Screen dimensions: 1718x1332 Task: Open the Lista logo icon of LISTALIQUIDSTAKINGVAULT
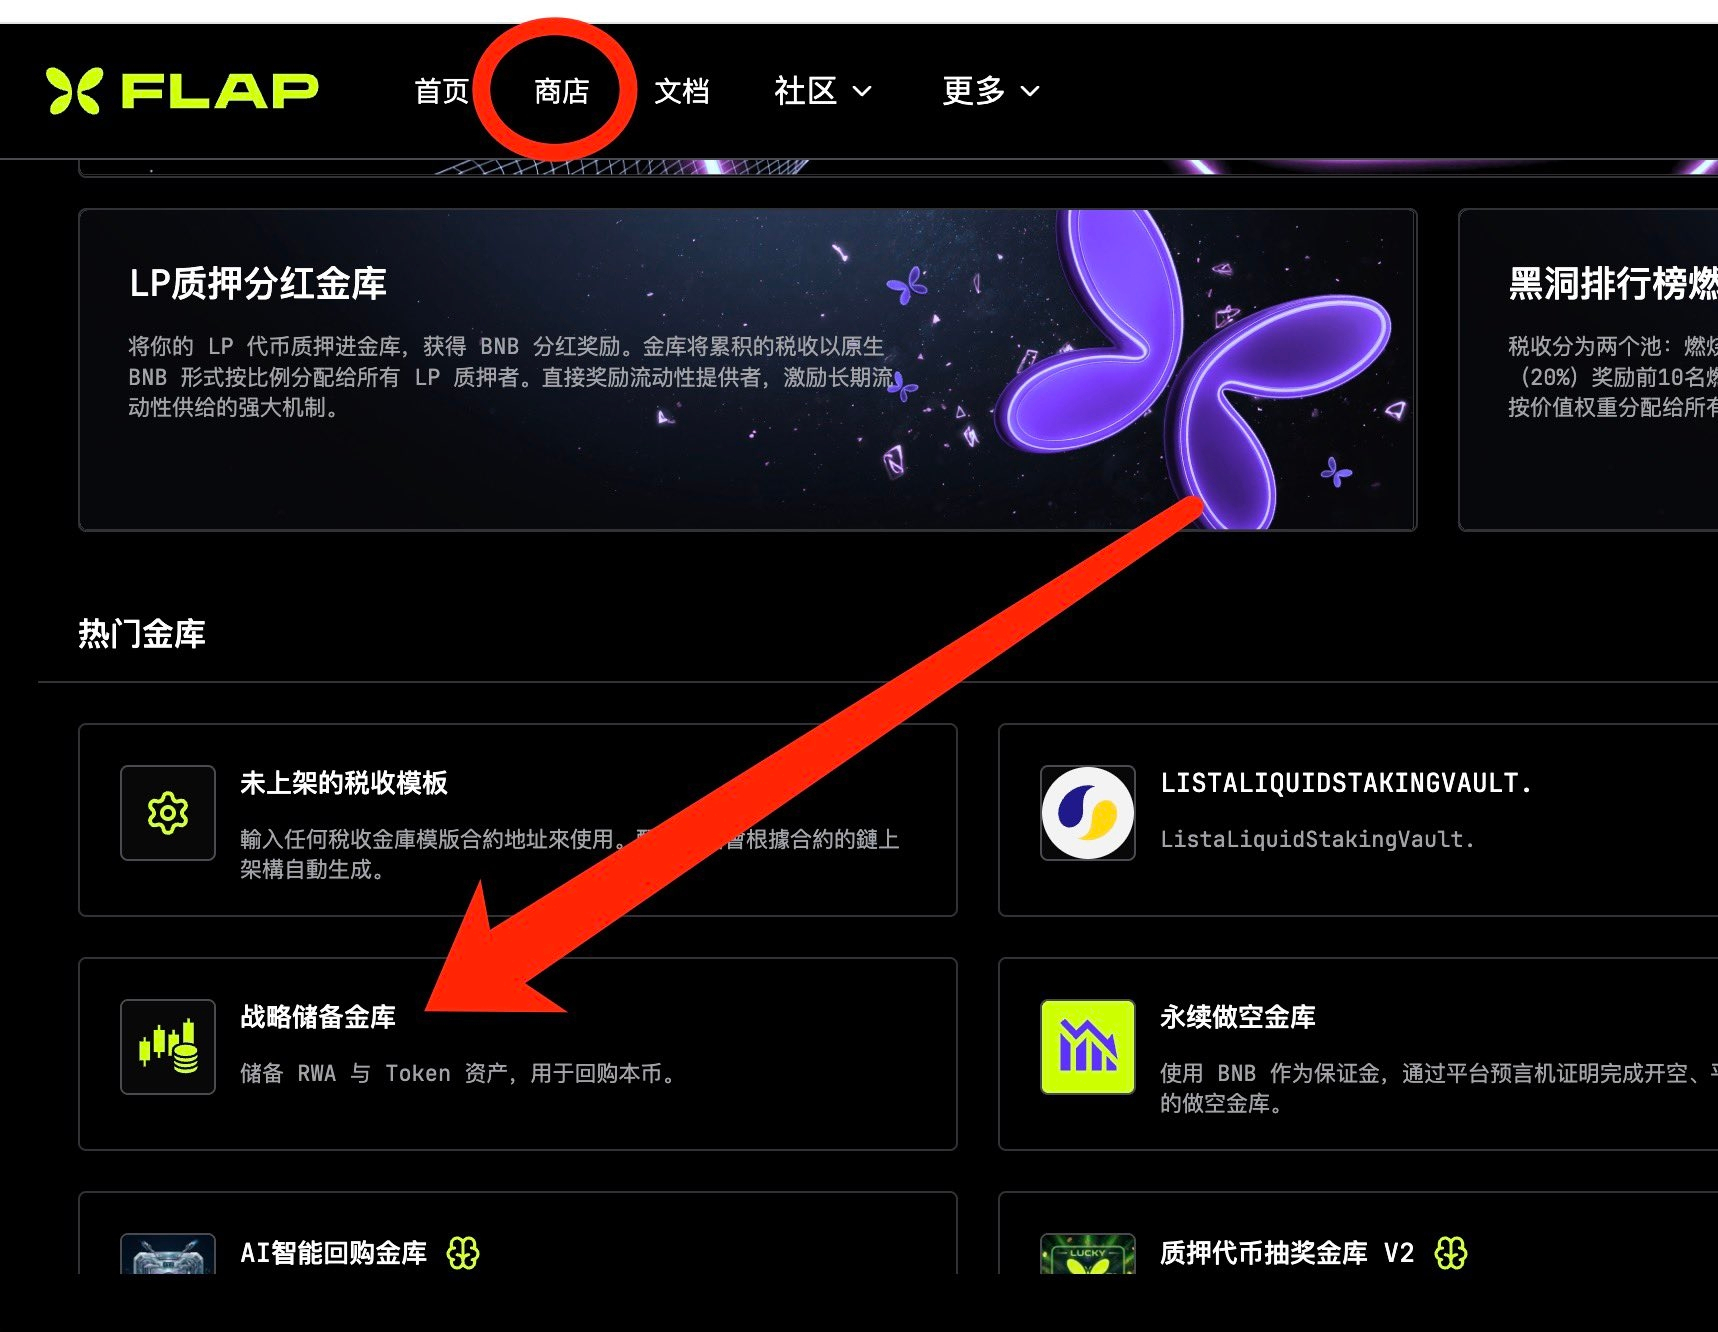point(1088,813)
